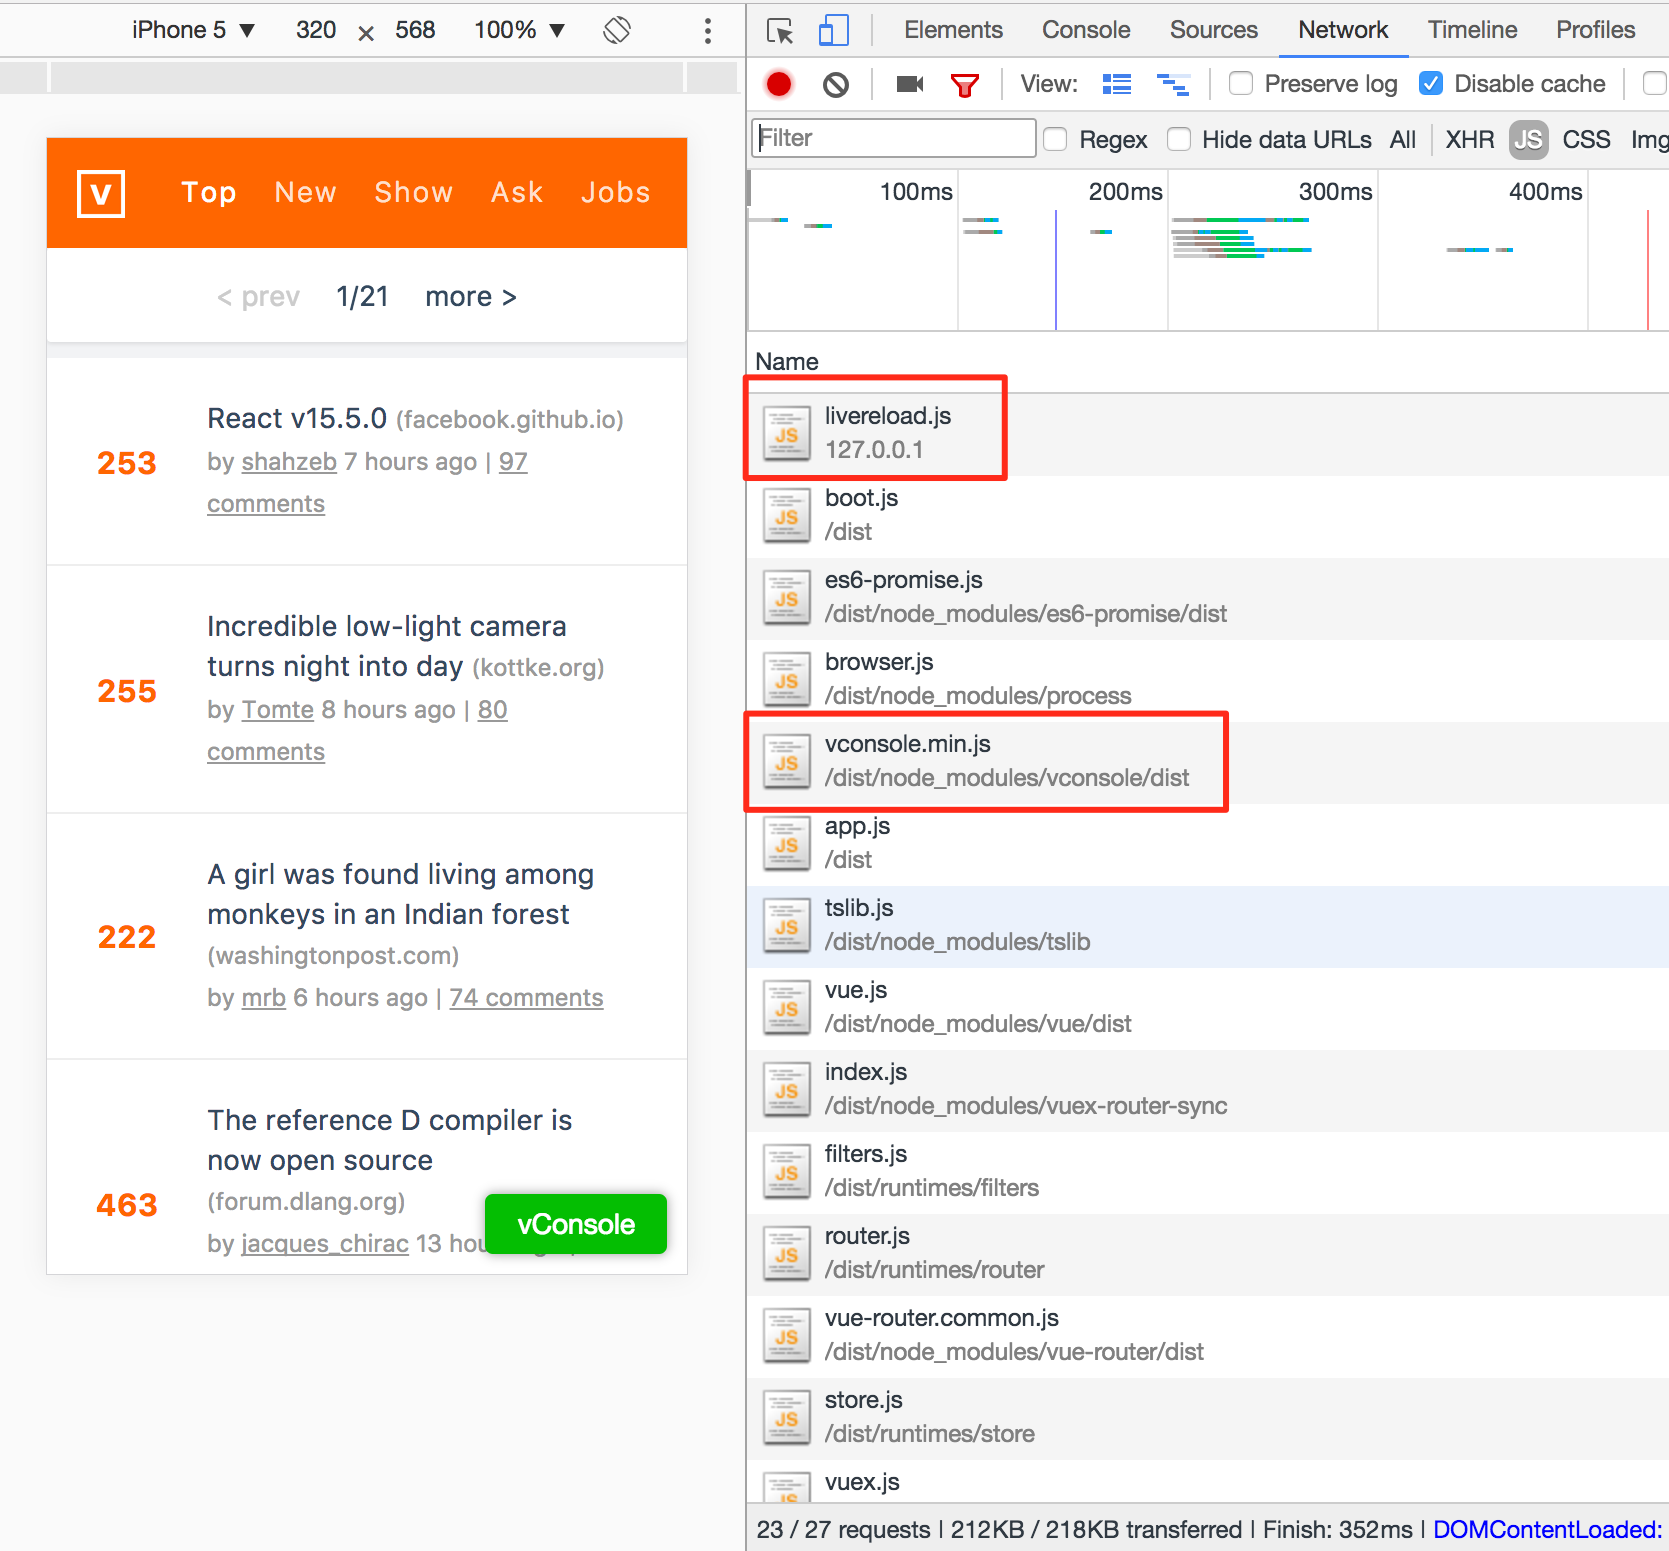Enable the Regex filter checkbox
1669x1551 pixels.
click(x=1055, y=140)
